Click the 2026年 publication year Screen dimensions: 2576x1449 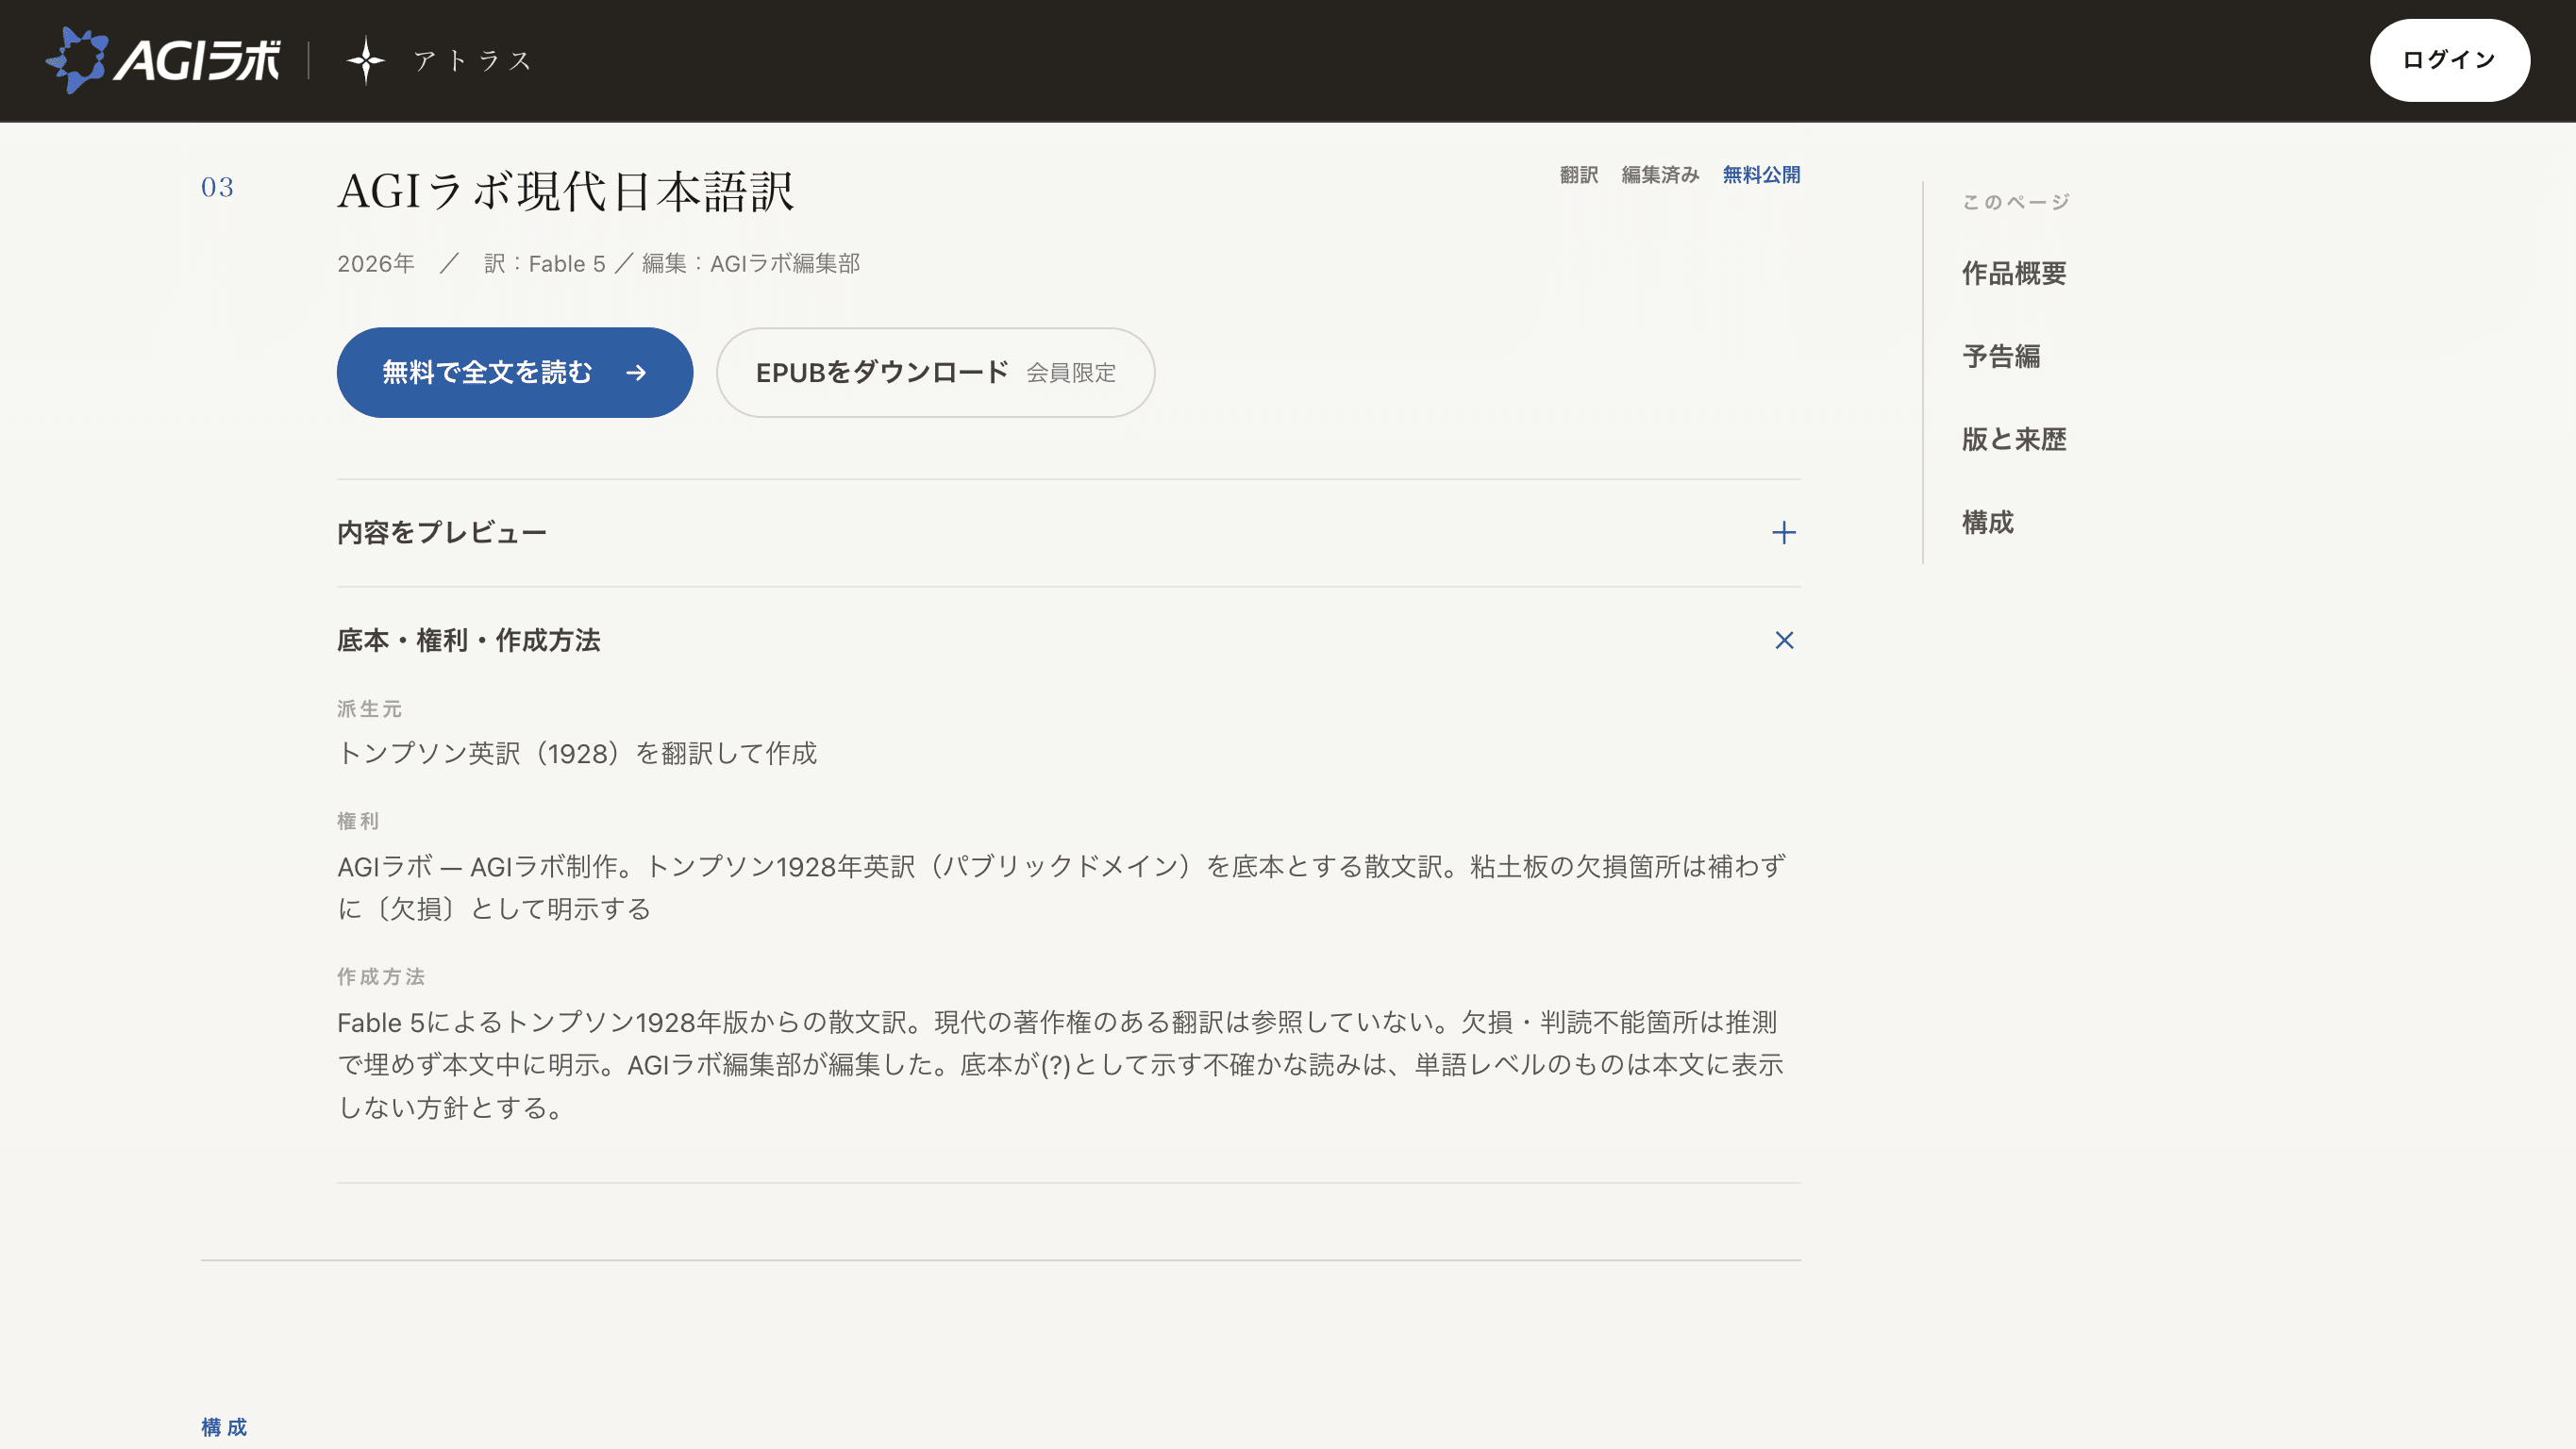pos(376,263)
